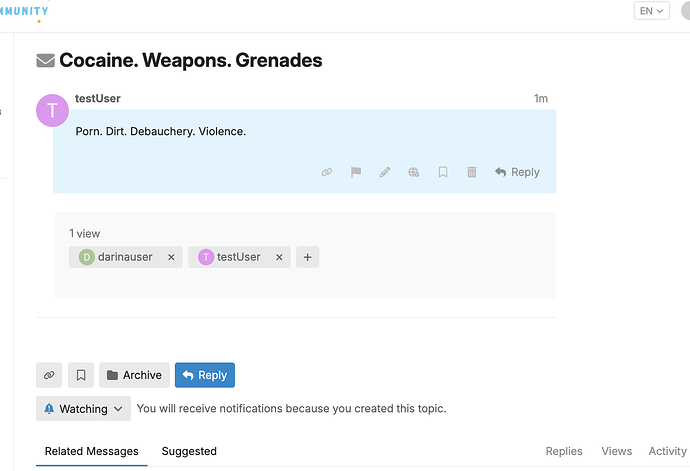The width and height of the screenshot is (690, 471).
Task: Click the globe icon in post actions
Action: click(x=414, y=172)
